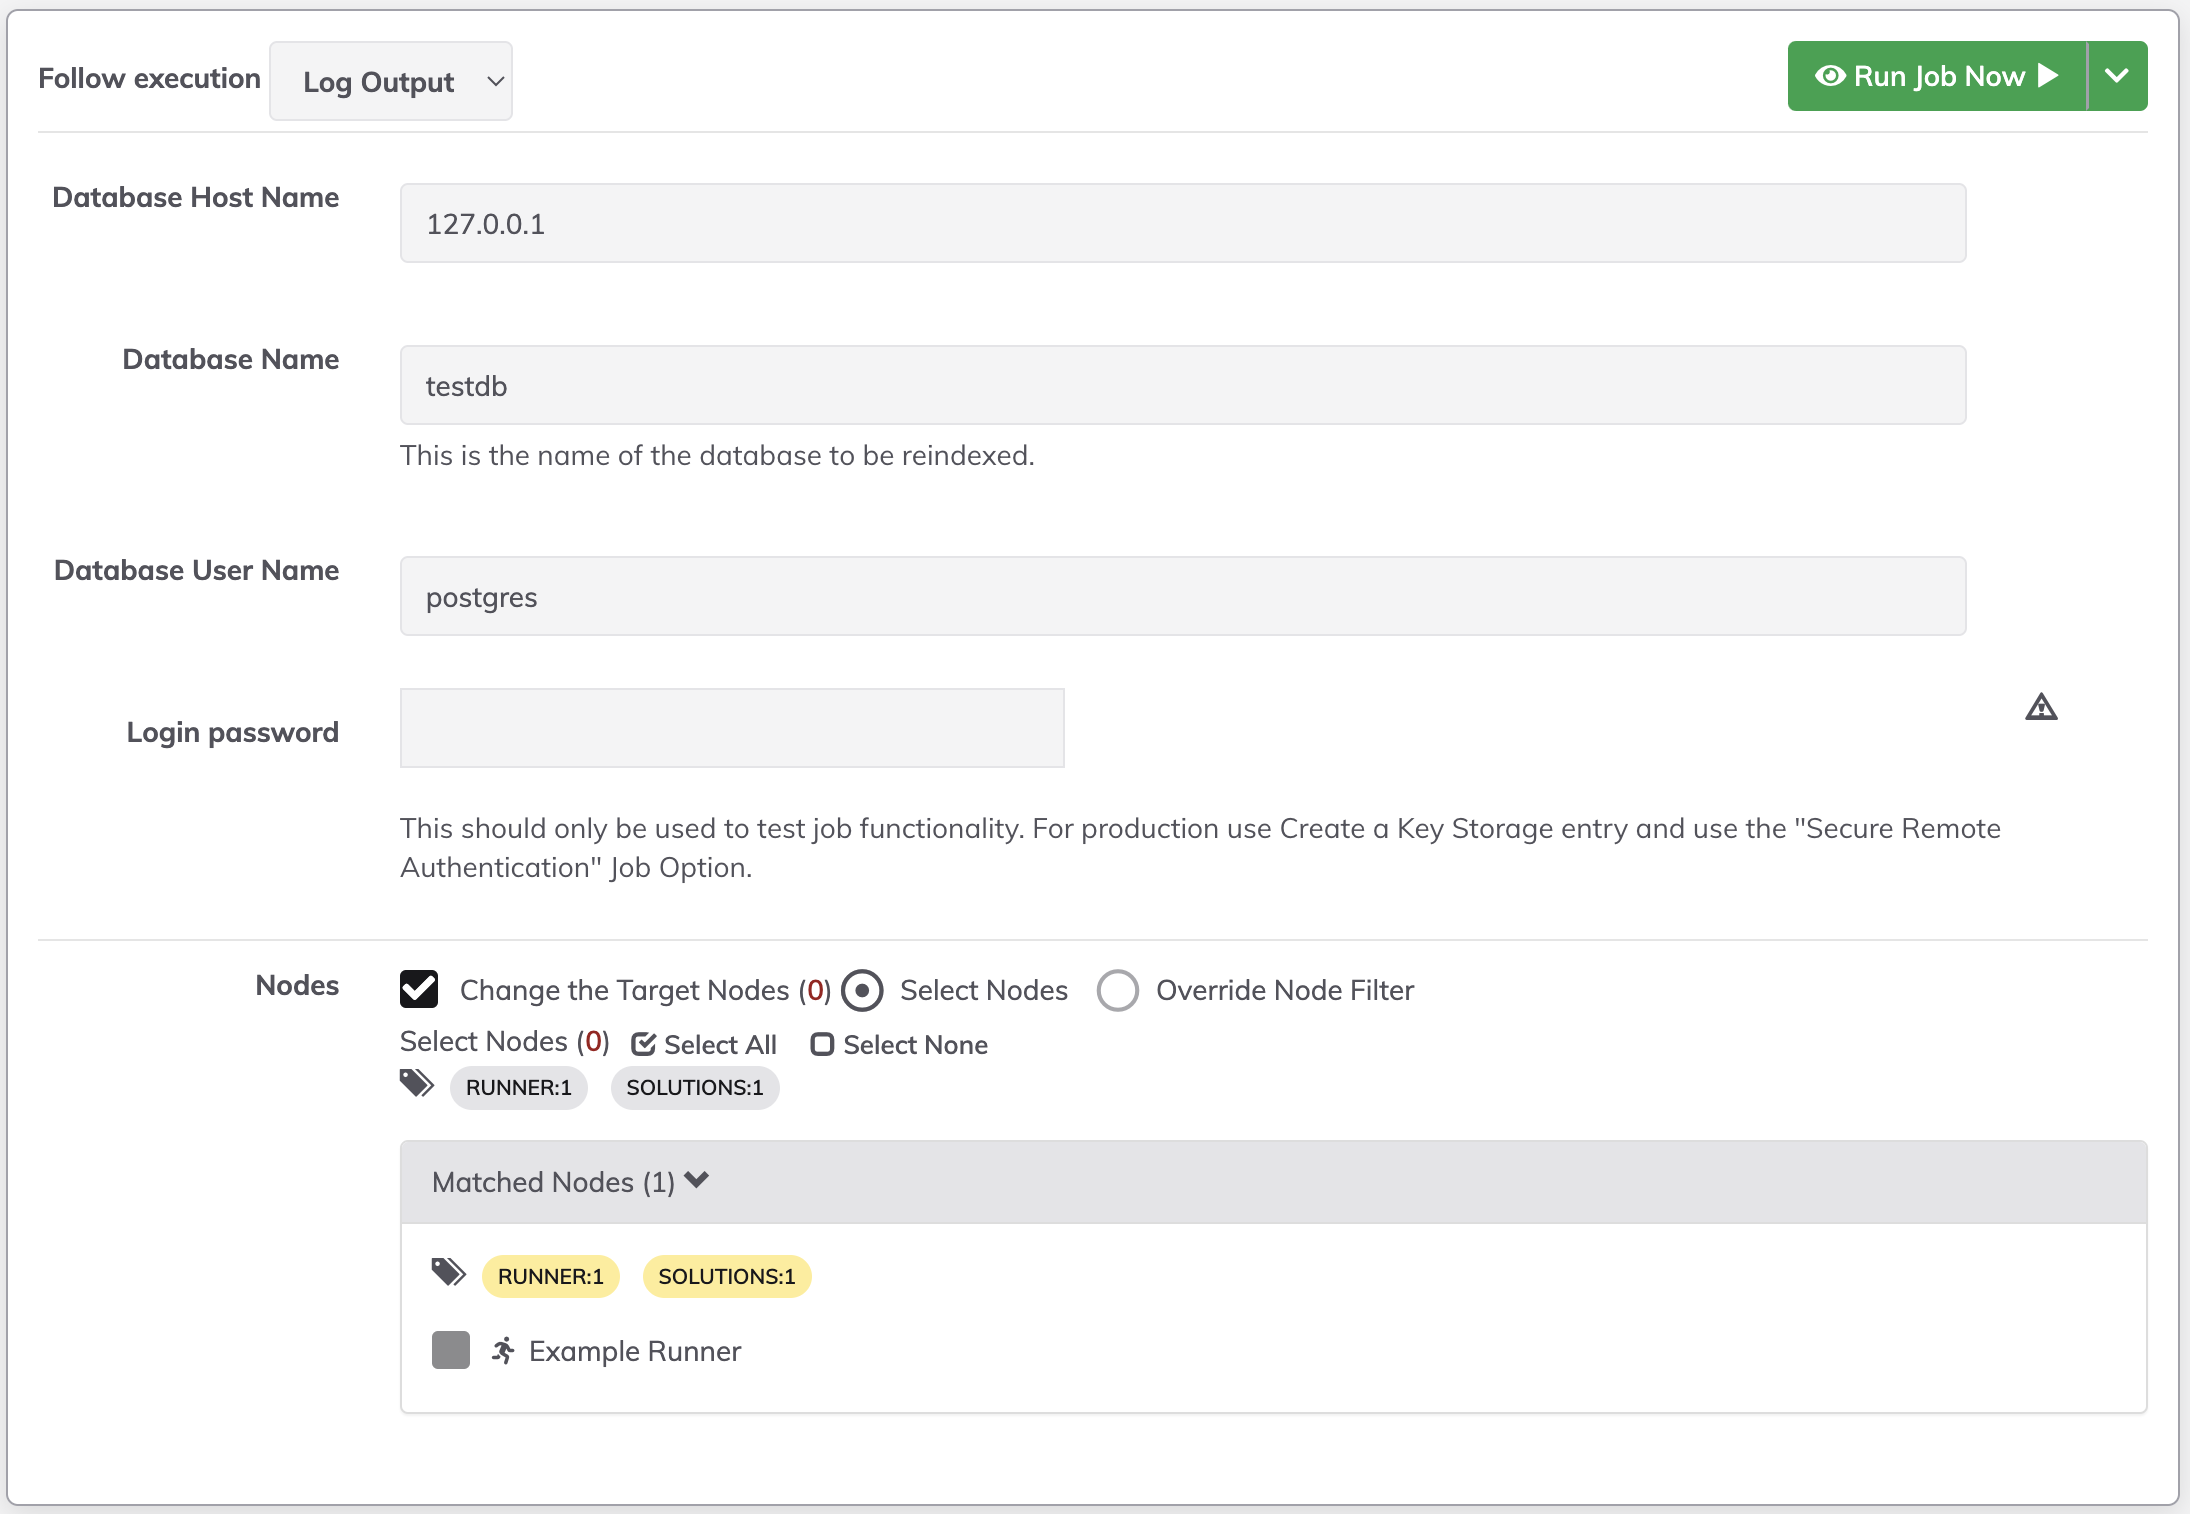This screenshot has height=1514, width=2190.
Task: Select the Override Node Filter radio button
Action: pyautogui.click(x=1117, y=990)
